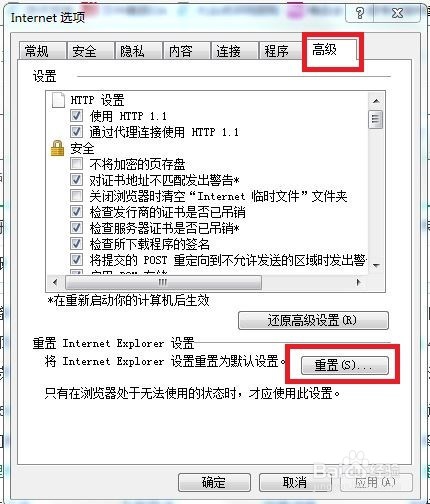Click the horizontal scroll left arrow

click(x=55, y=282)
